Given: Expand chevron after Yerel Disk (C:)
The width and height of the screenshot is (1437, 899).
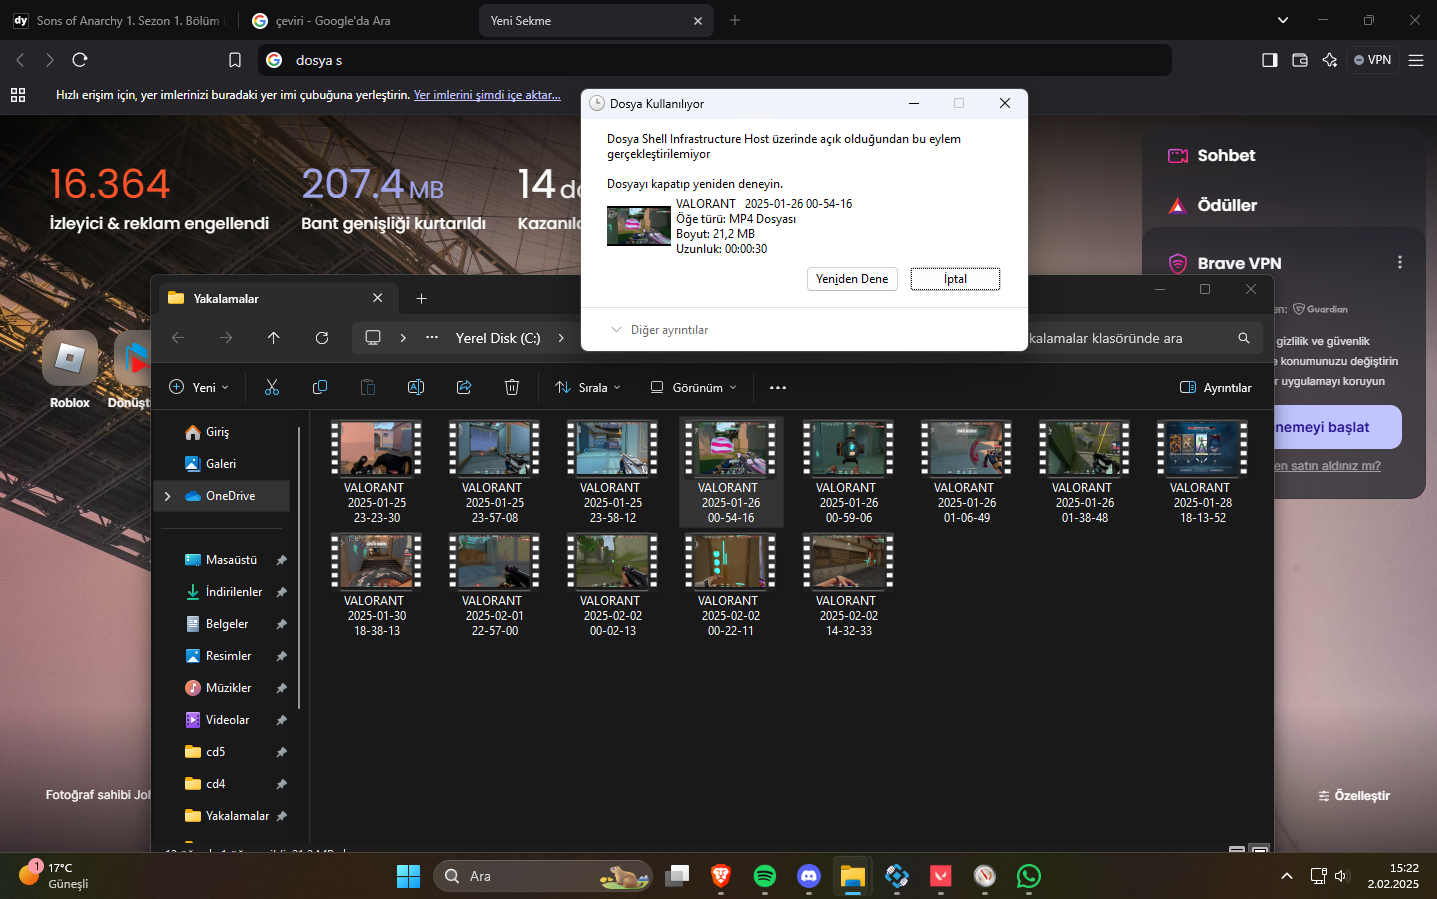Looking at the screenshot, I should click(561, 338).
